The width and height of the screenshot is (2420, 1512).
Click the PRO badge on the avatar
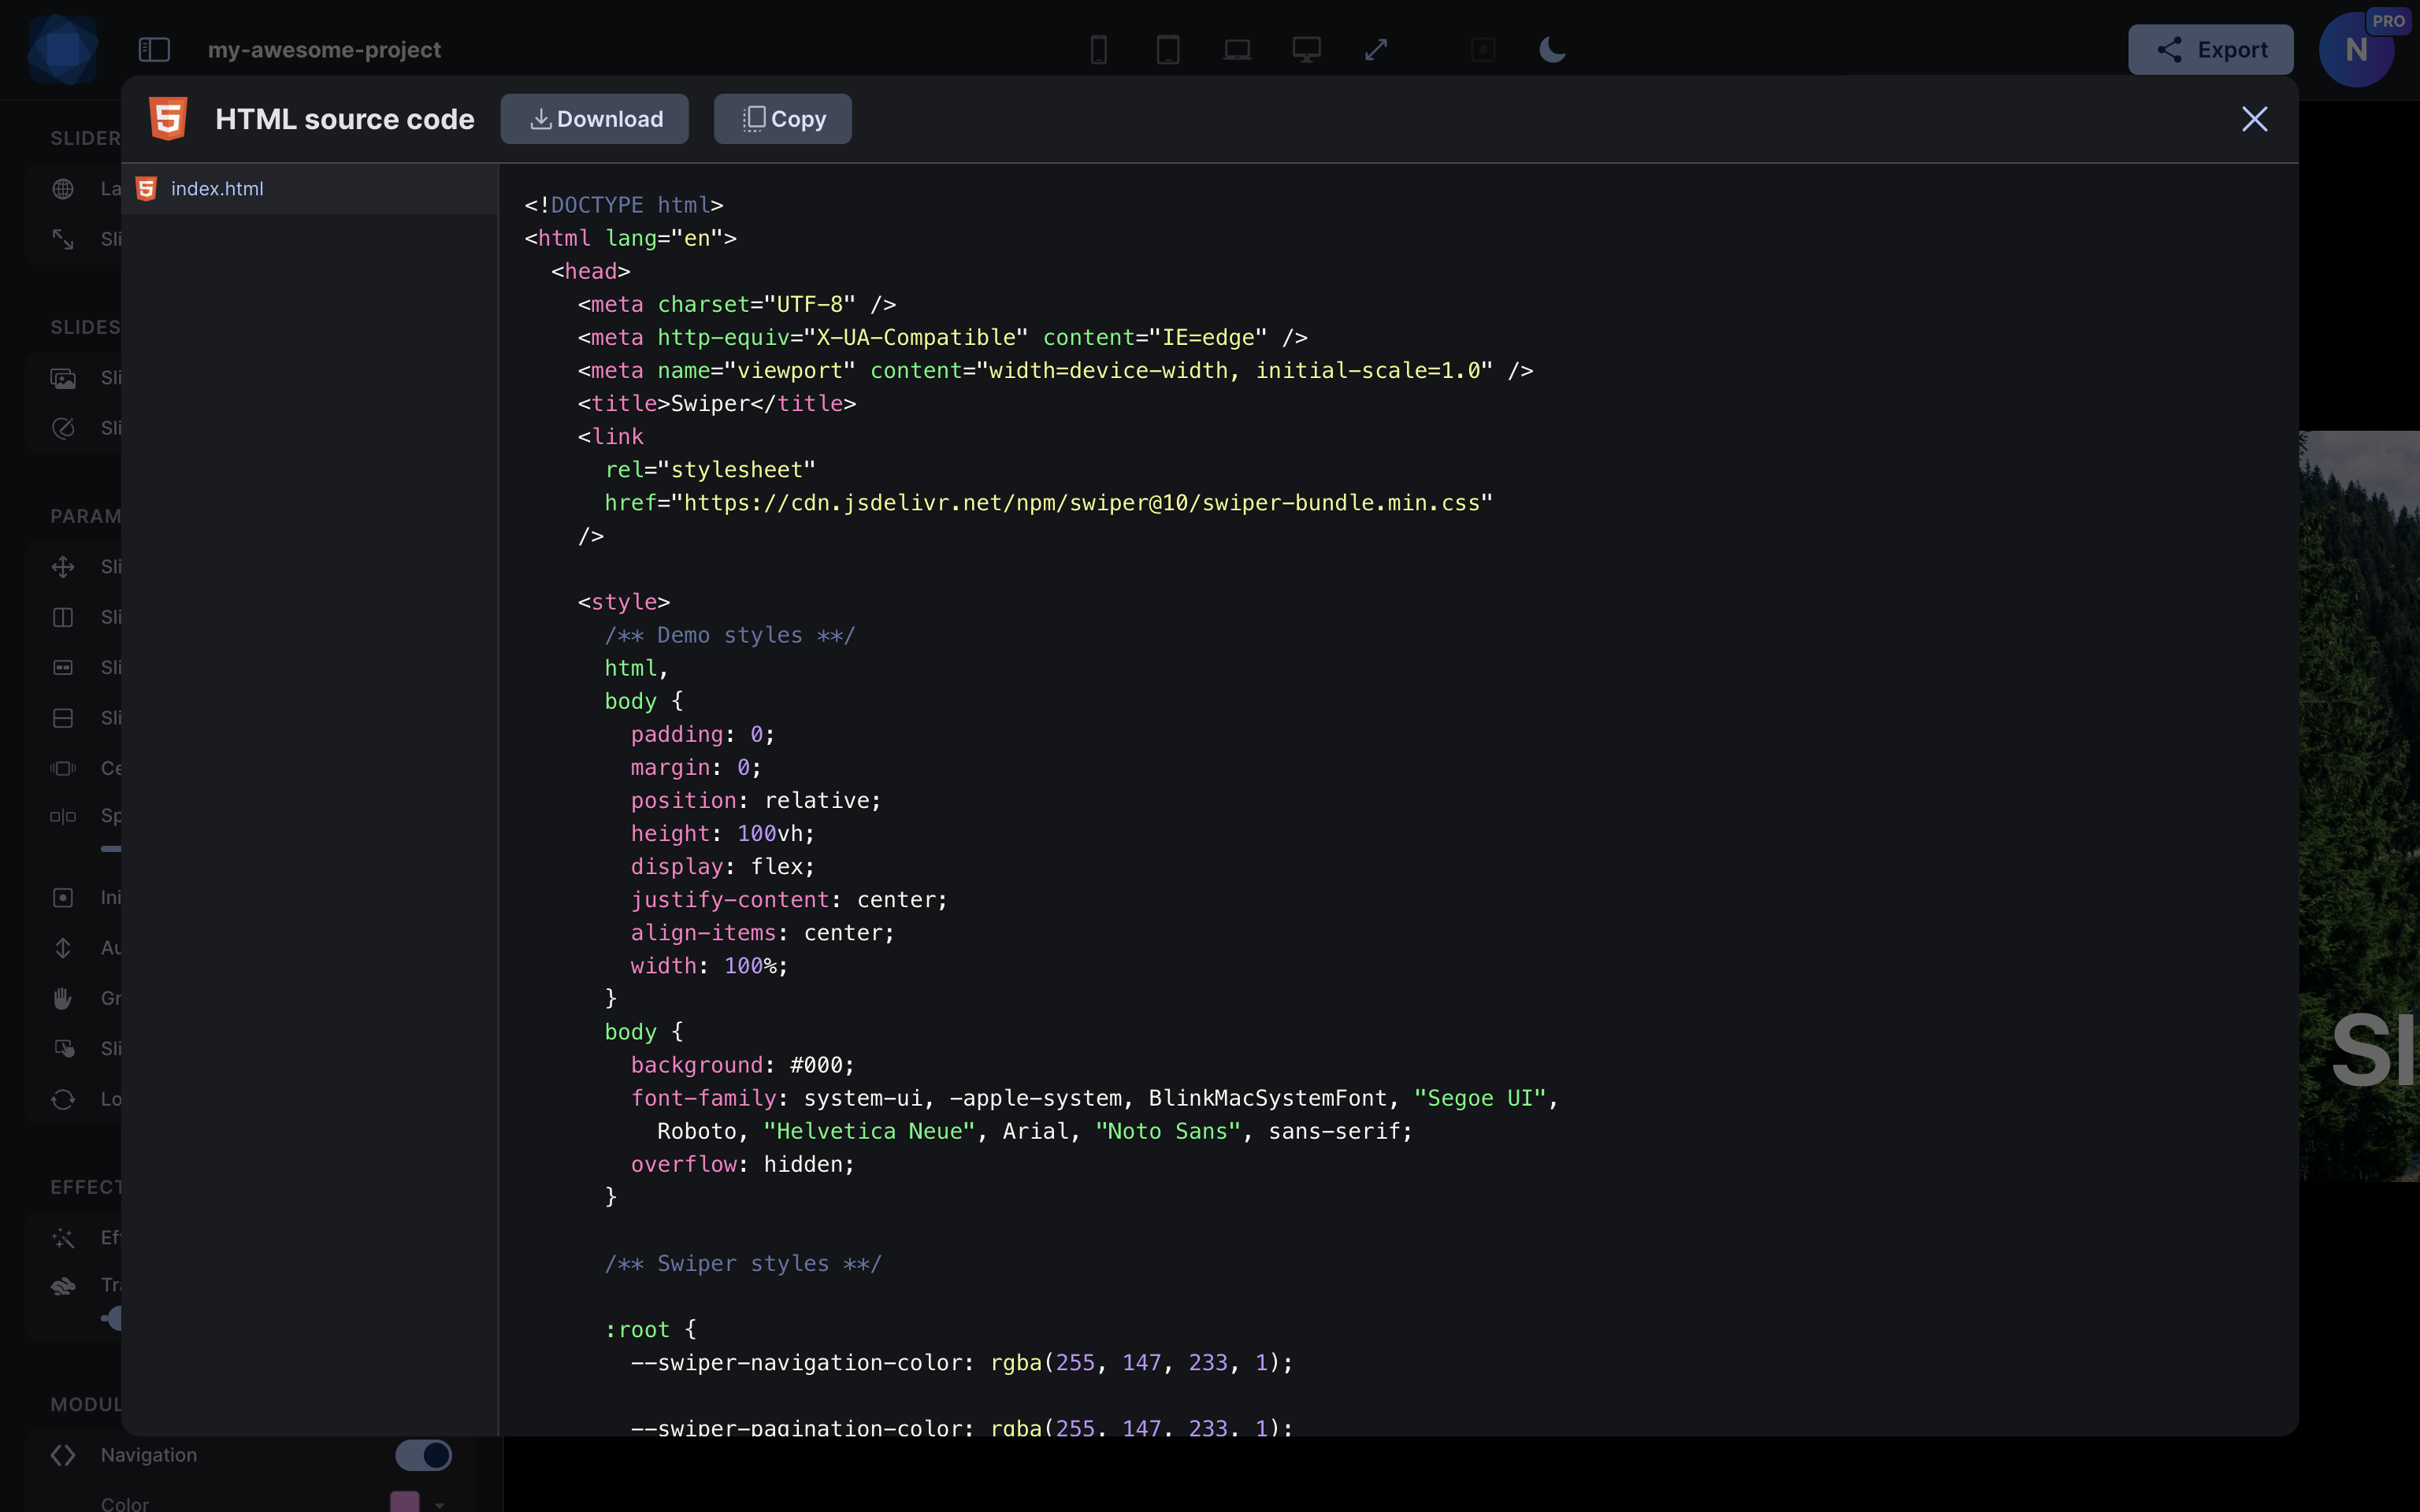[x=2388, y=21]
